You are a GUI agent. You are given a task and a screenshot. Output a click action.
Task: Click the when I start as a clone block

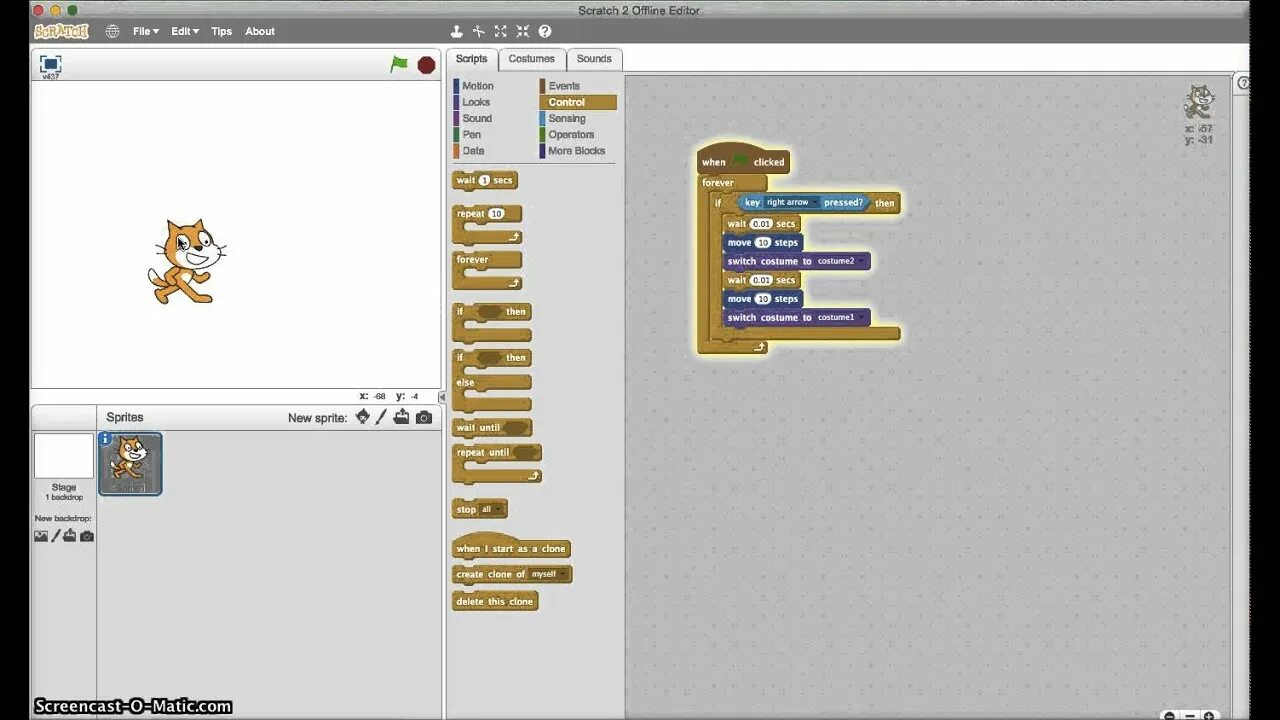point(511,548)
